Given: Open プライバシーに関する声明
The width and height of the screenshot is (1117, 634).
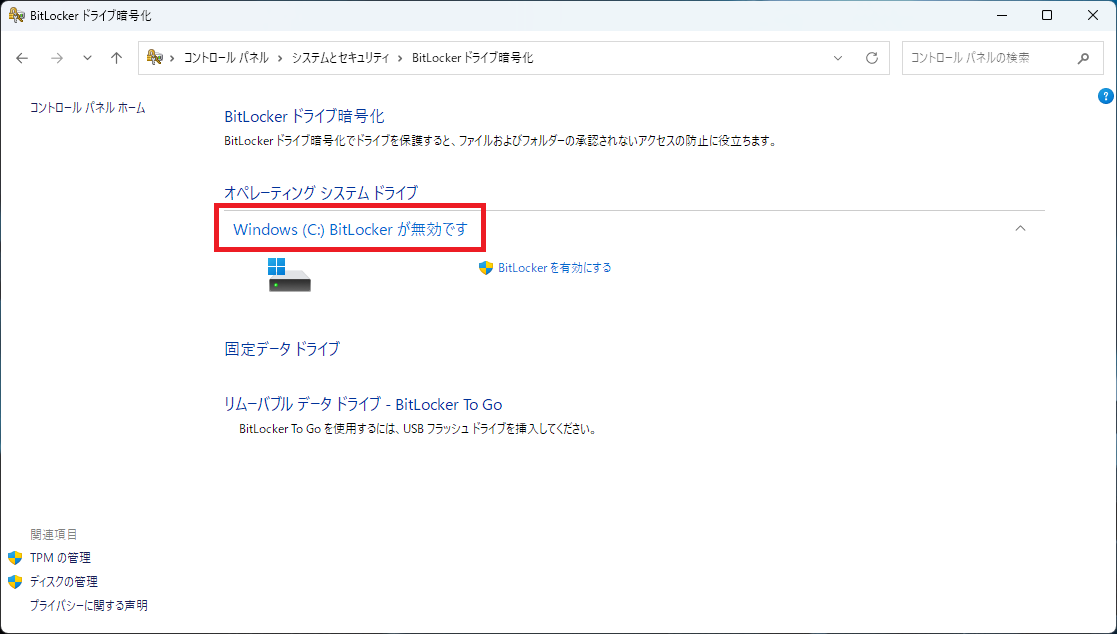Looking at the screenshot, I should [88, 604].
